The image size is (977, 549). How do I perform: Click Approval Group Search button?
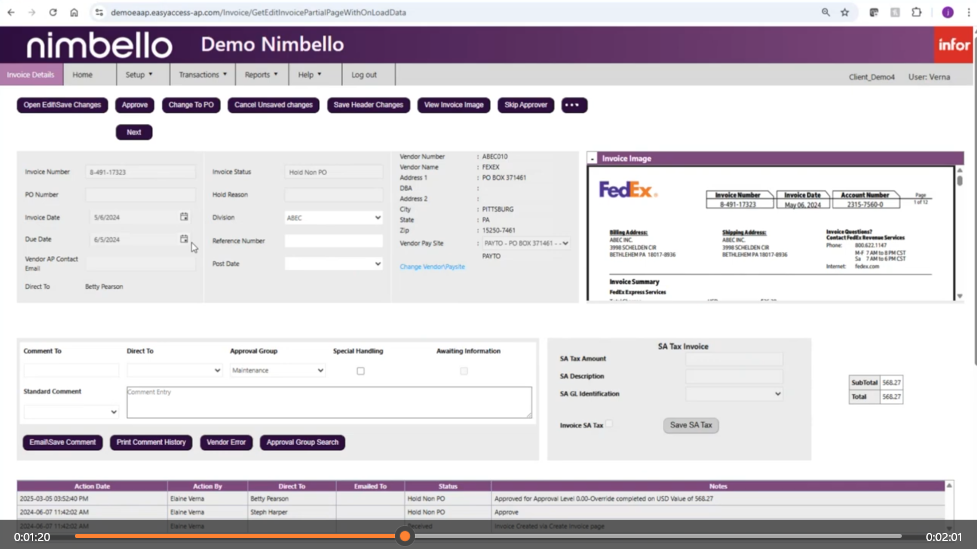coord(302,442)
